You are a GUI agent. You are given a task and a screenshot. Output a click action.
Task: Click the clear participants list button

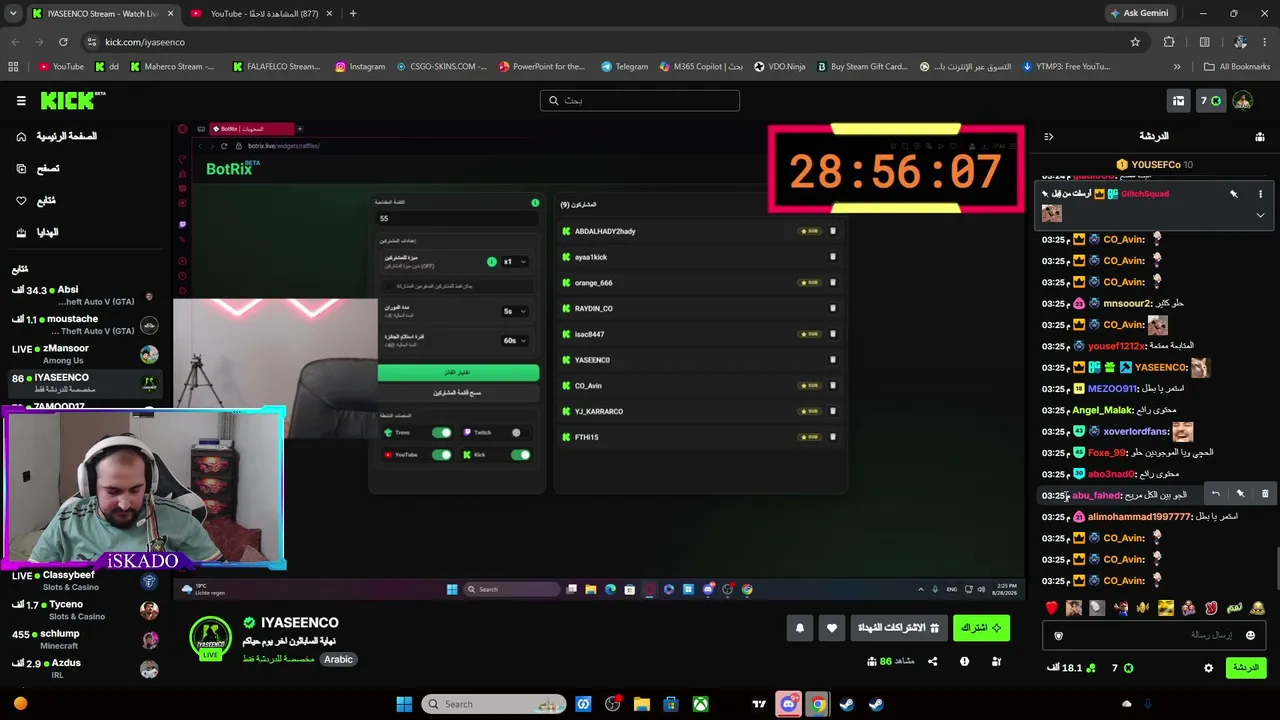458,393
